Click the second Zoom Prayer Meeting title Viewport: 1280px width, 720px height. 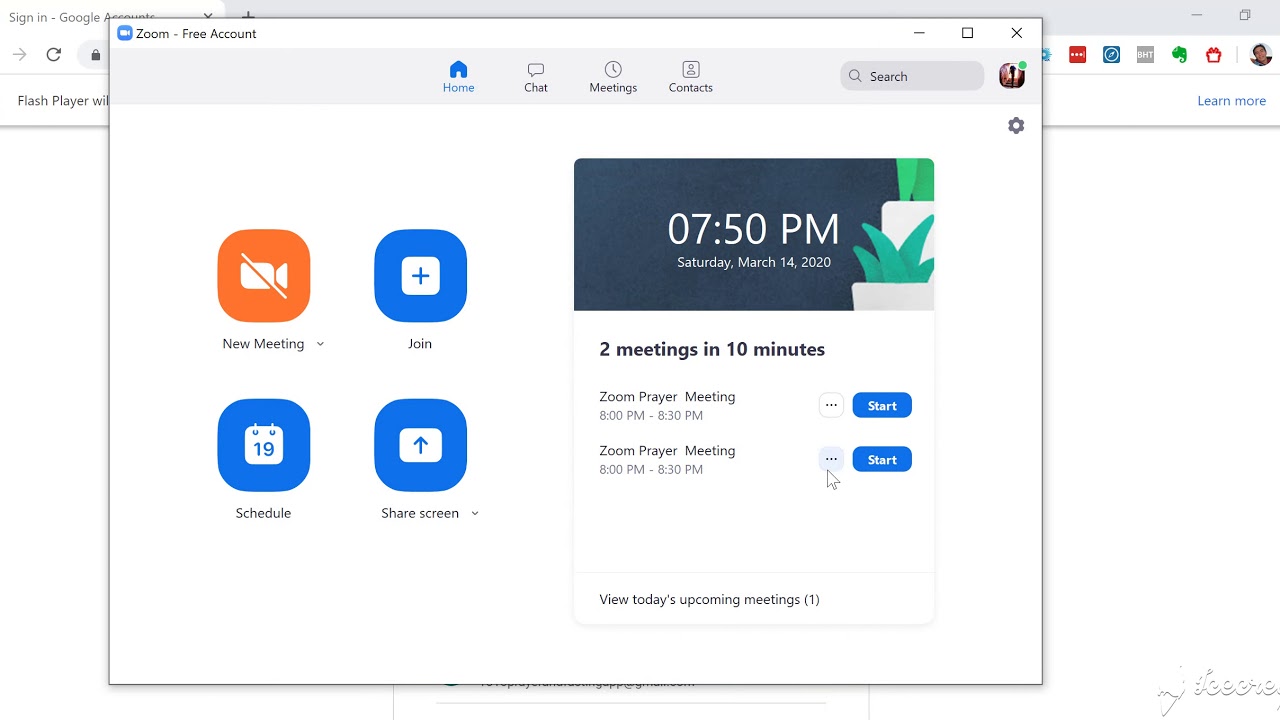tap(667, 451)
